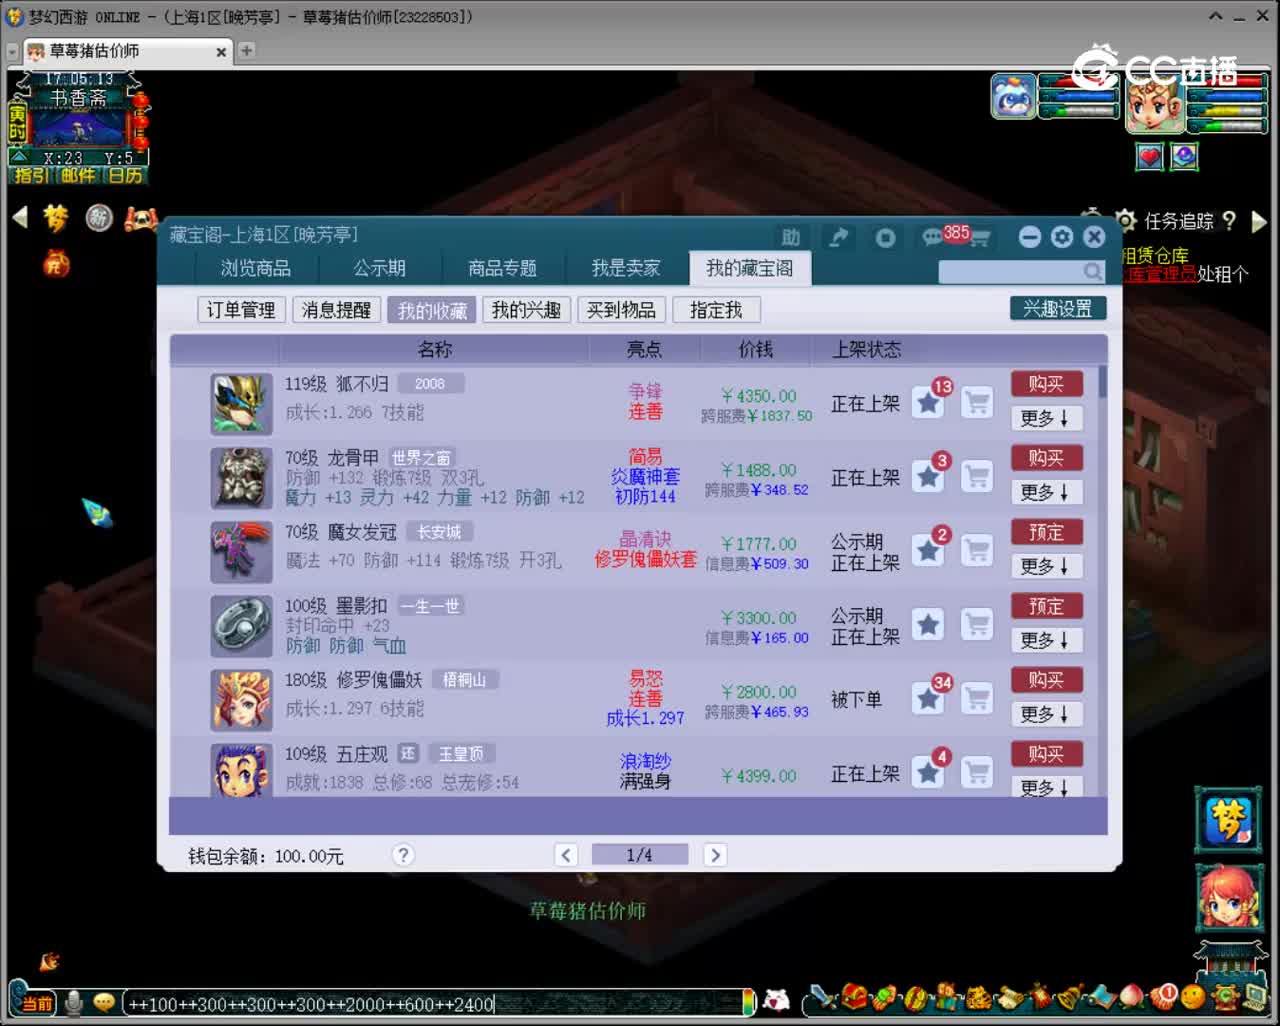Switch to the 浏览商品 tab
This screenshot has height=1026, width=1280.
coord(255,268)
